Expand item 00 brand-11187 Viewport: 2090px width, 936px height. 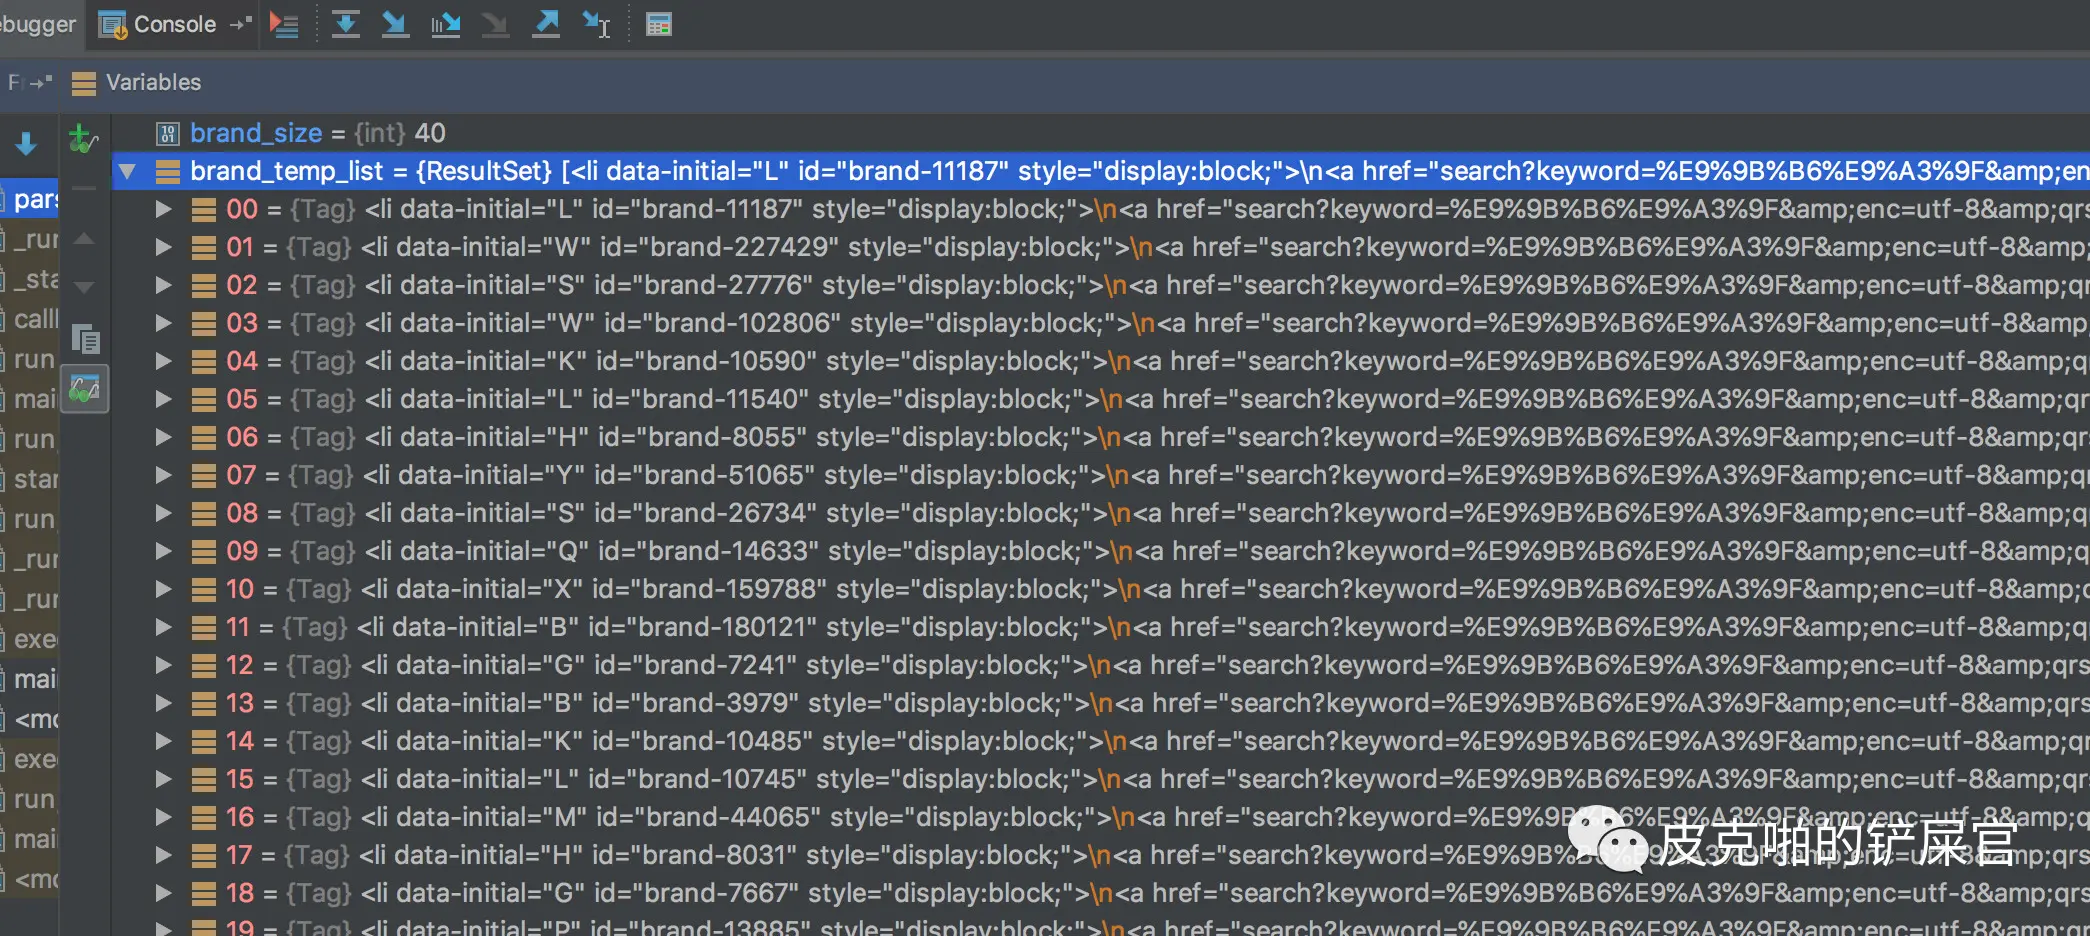click(163, 209)
